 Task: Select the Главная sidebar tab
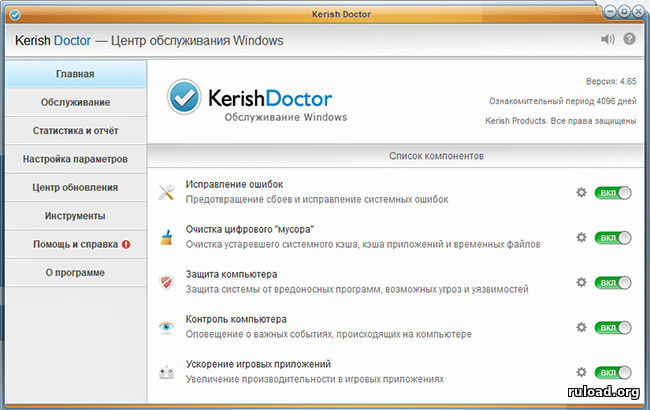coord(76,74)
